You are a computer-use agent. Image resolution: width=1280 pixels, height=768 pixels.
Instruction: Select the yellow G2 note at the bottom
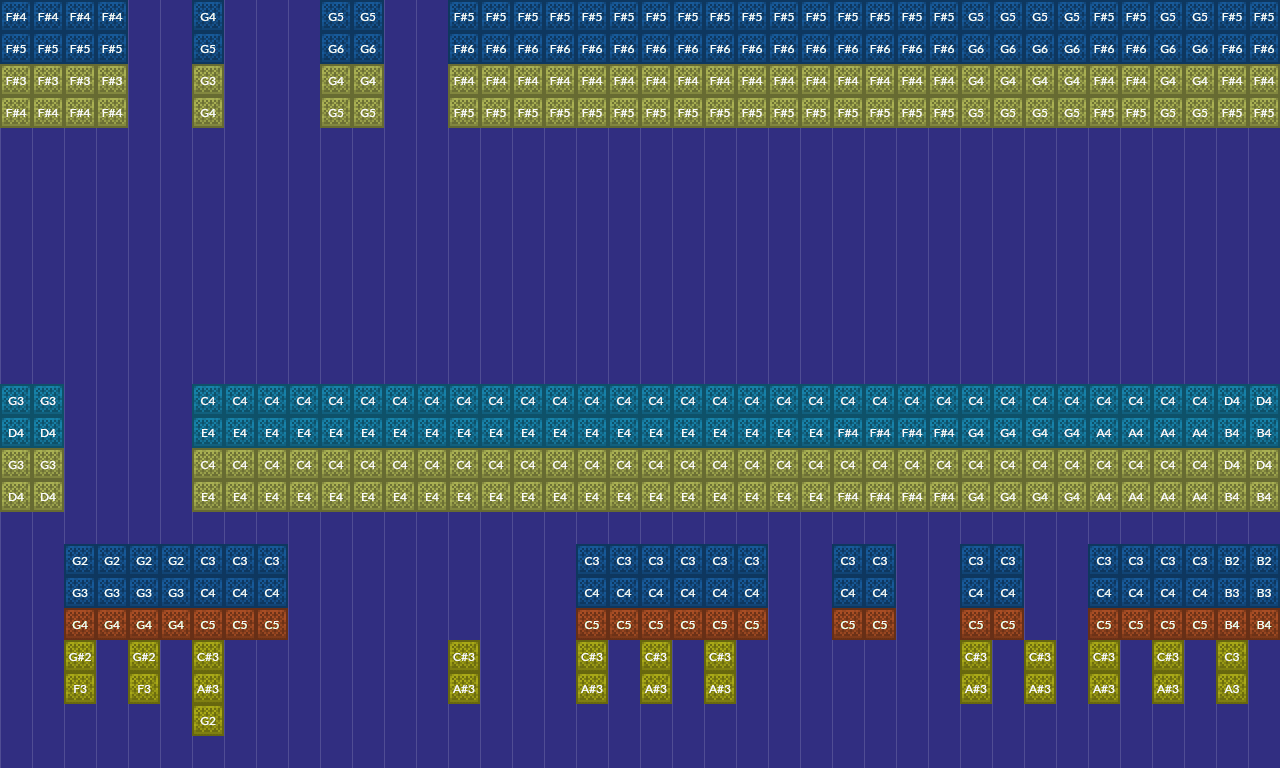(x=208, y=720)
